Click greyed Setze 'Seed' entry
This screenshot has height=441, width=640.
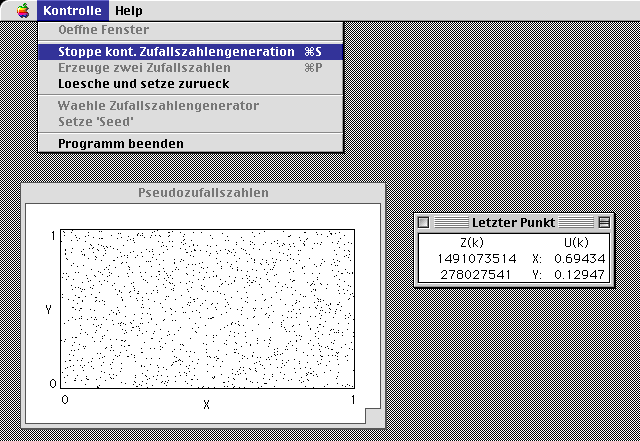pyautogui.click(x=191, y=122)
